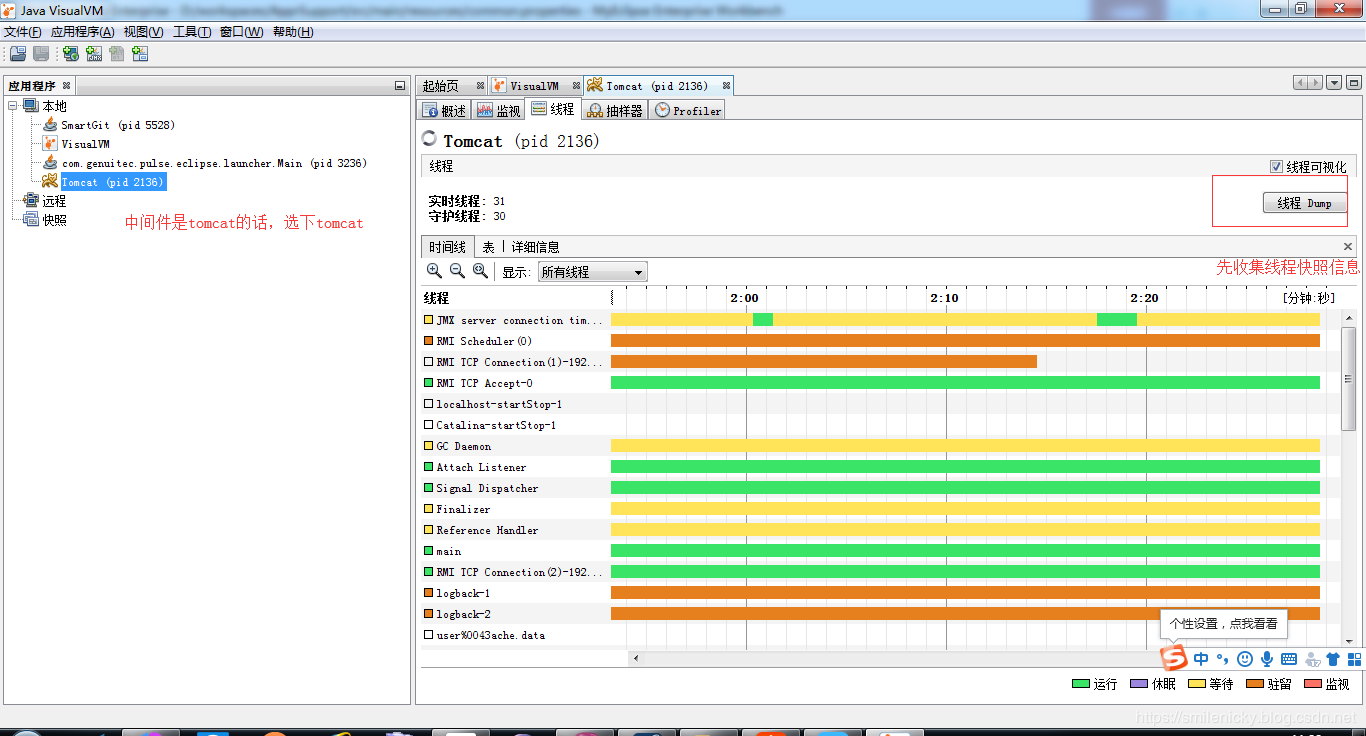
Task: Open the 工具(T) menu
Action: [192, 32]
